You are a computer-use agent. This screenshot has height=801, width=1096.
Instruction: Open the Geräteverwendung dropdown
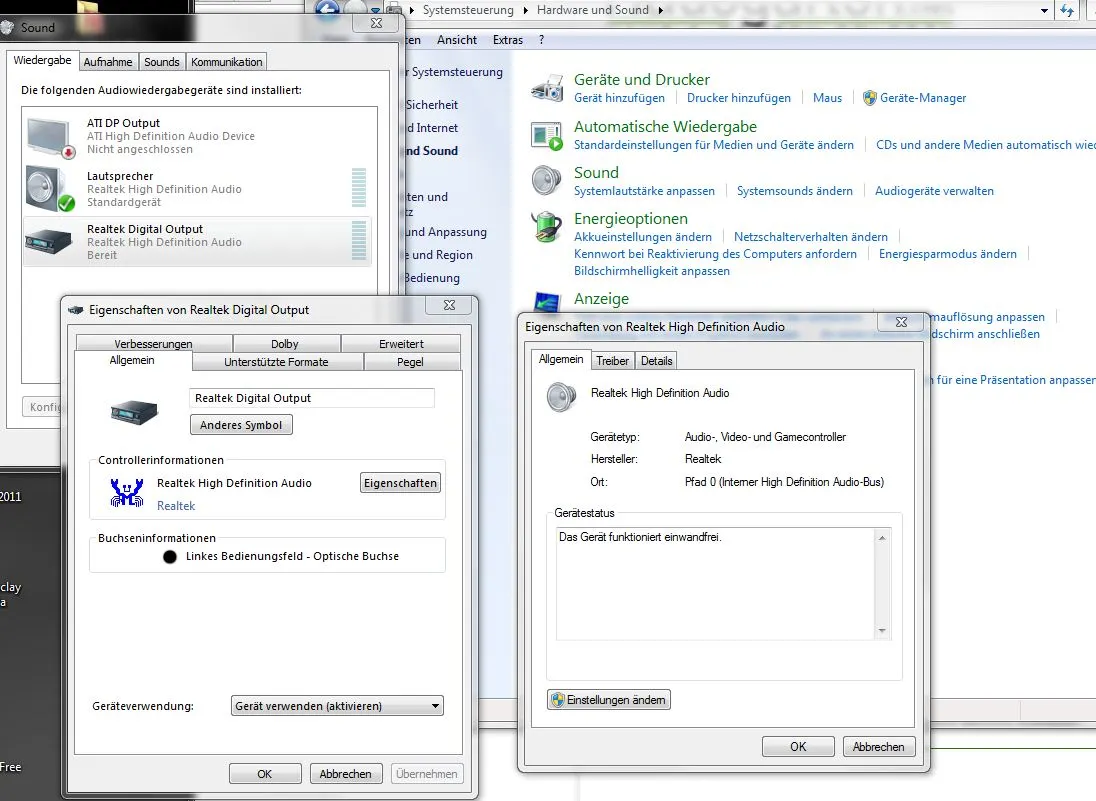tap(337, 706)
